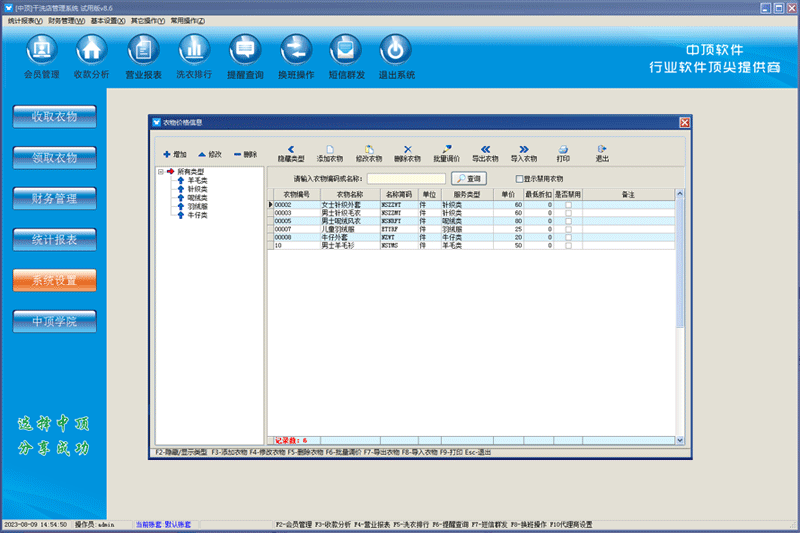Click 单价 column header
Image resolution: width=800 pixels, height=533 pixels.
coord(508,194)
